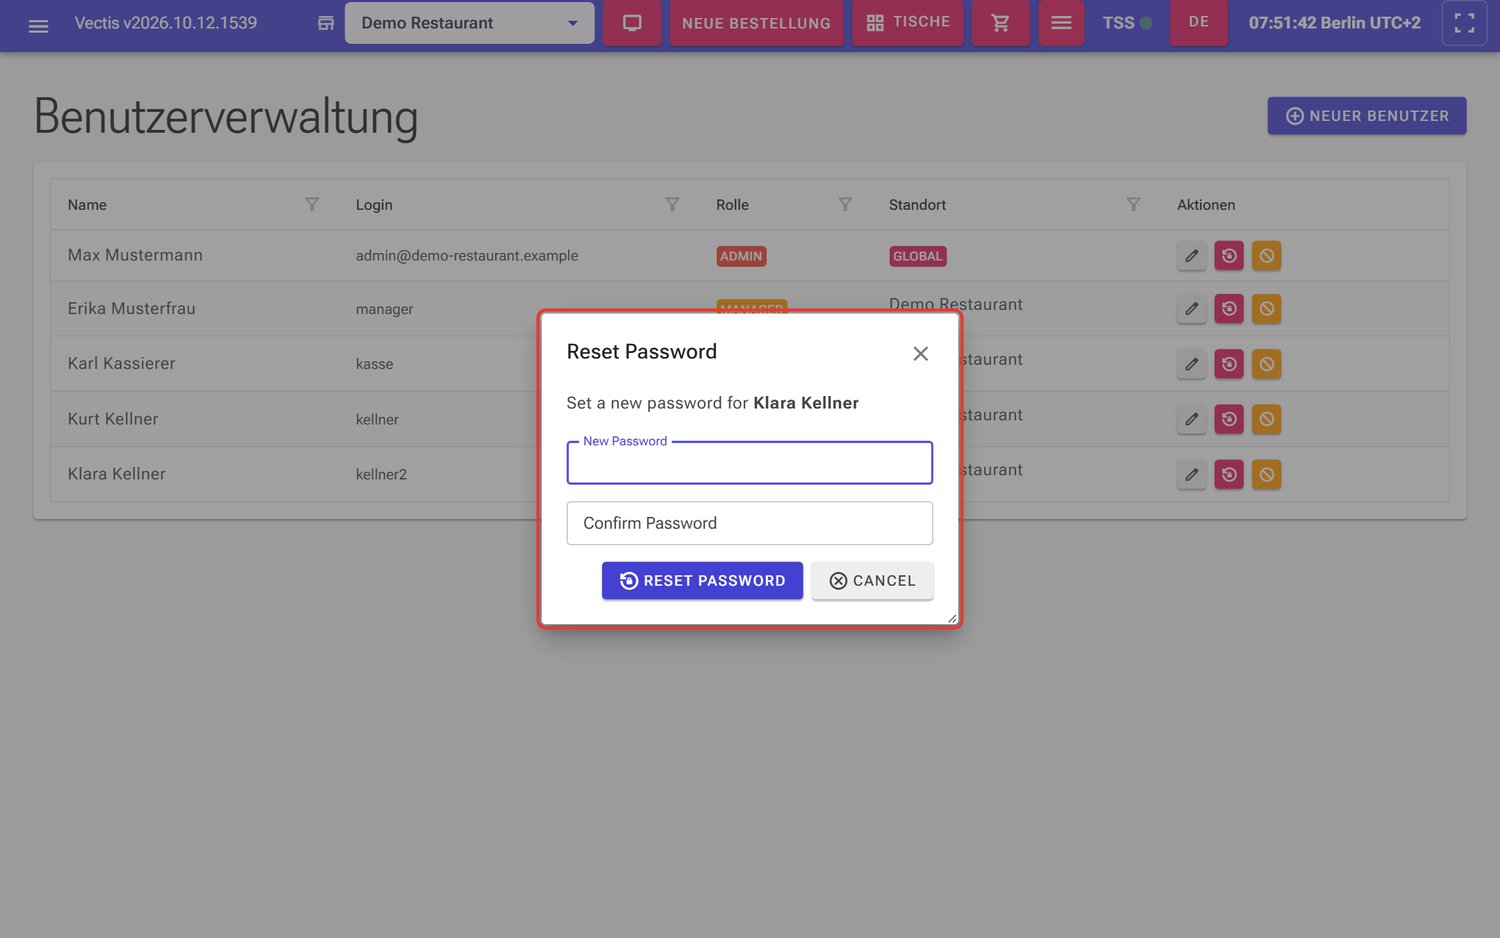The image size is (1500, 938).
Task: Select the 'kasse' login cell
Action: [374, 364]
